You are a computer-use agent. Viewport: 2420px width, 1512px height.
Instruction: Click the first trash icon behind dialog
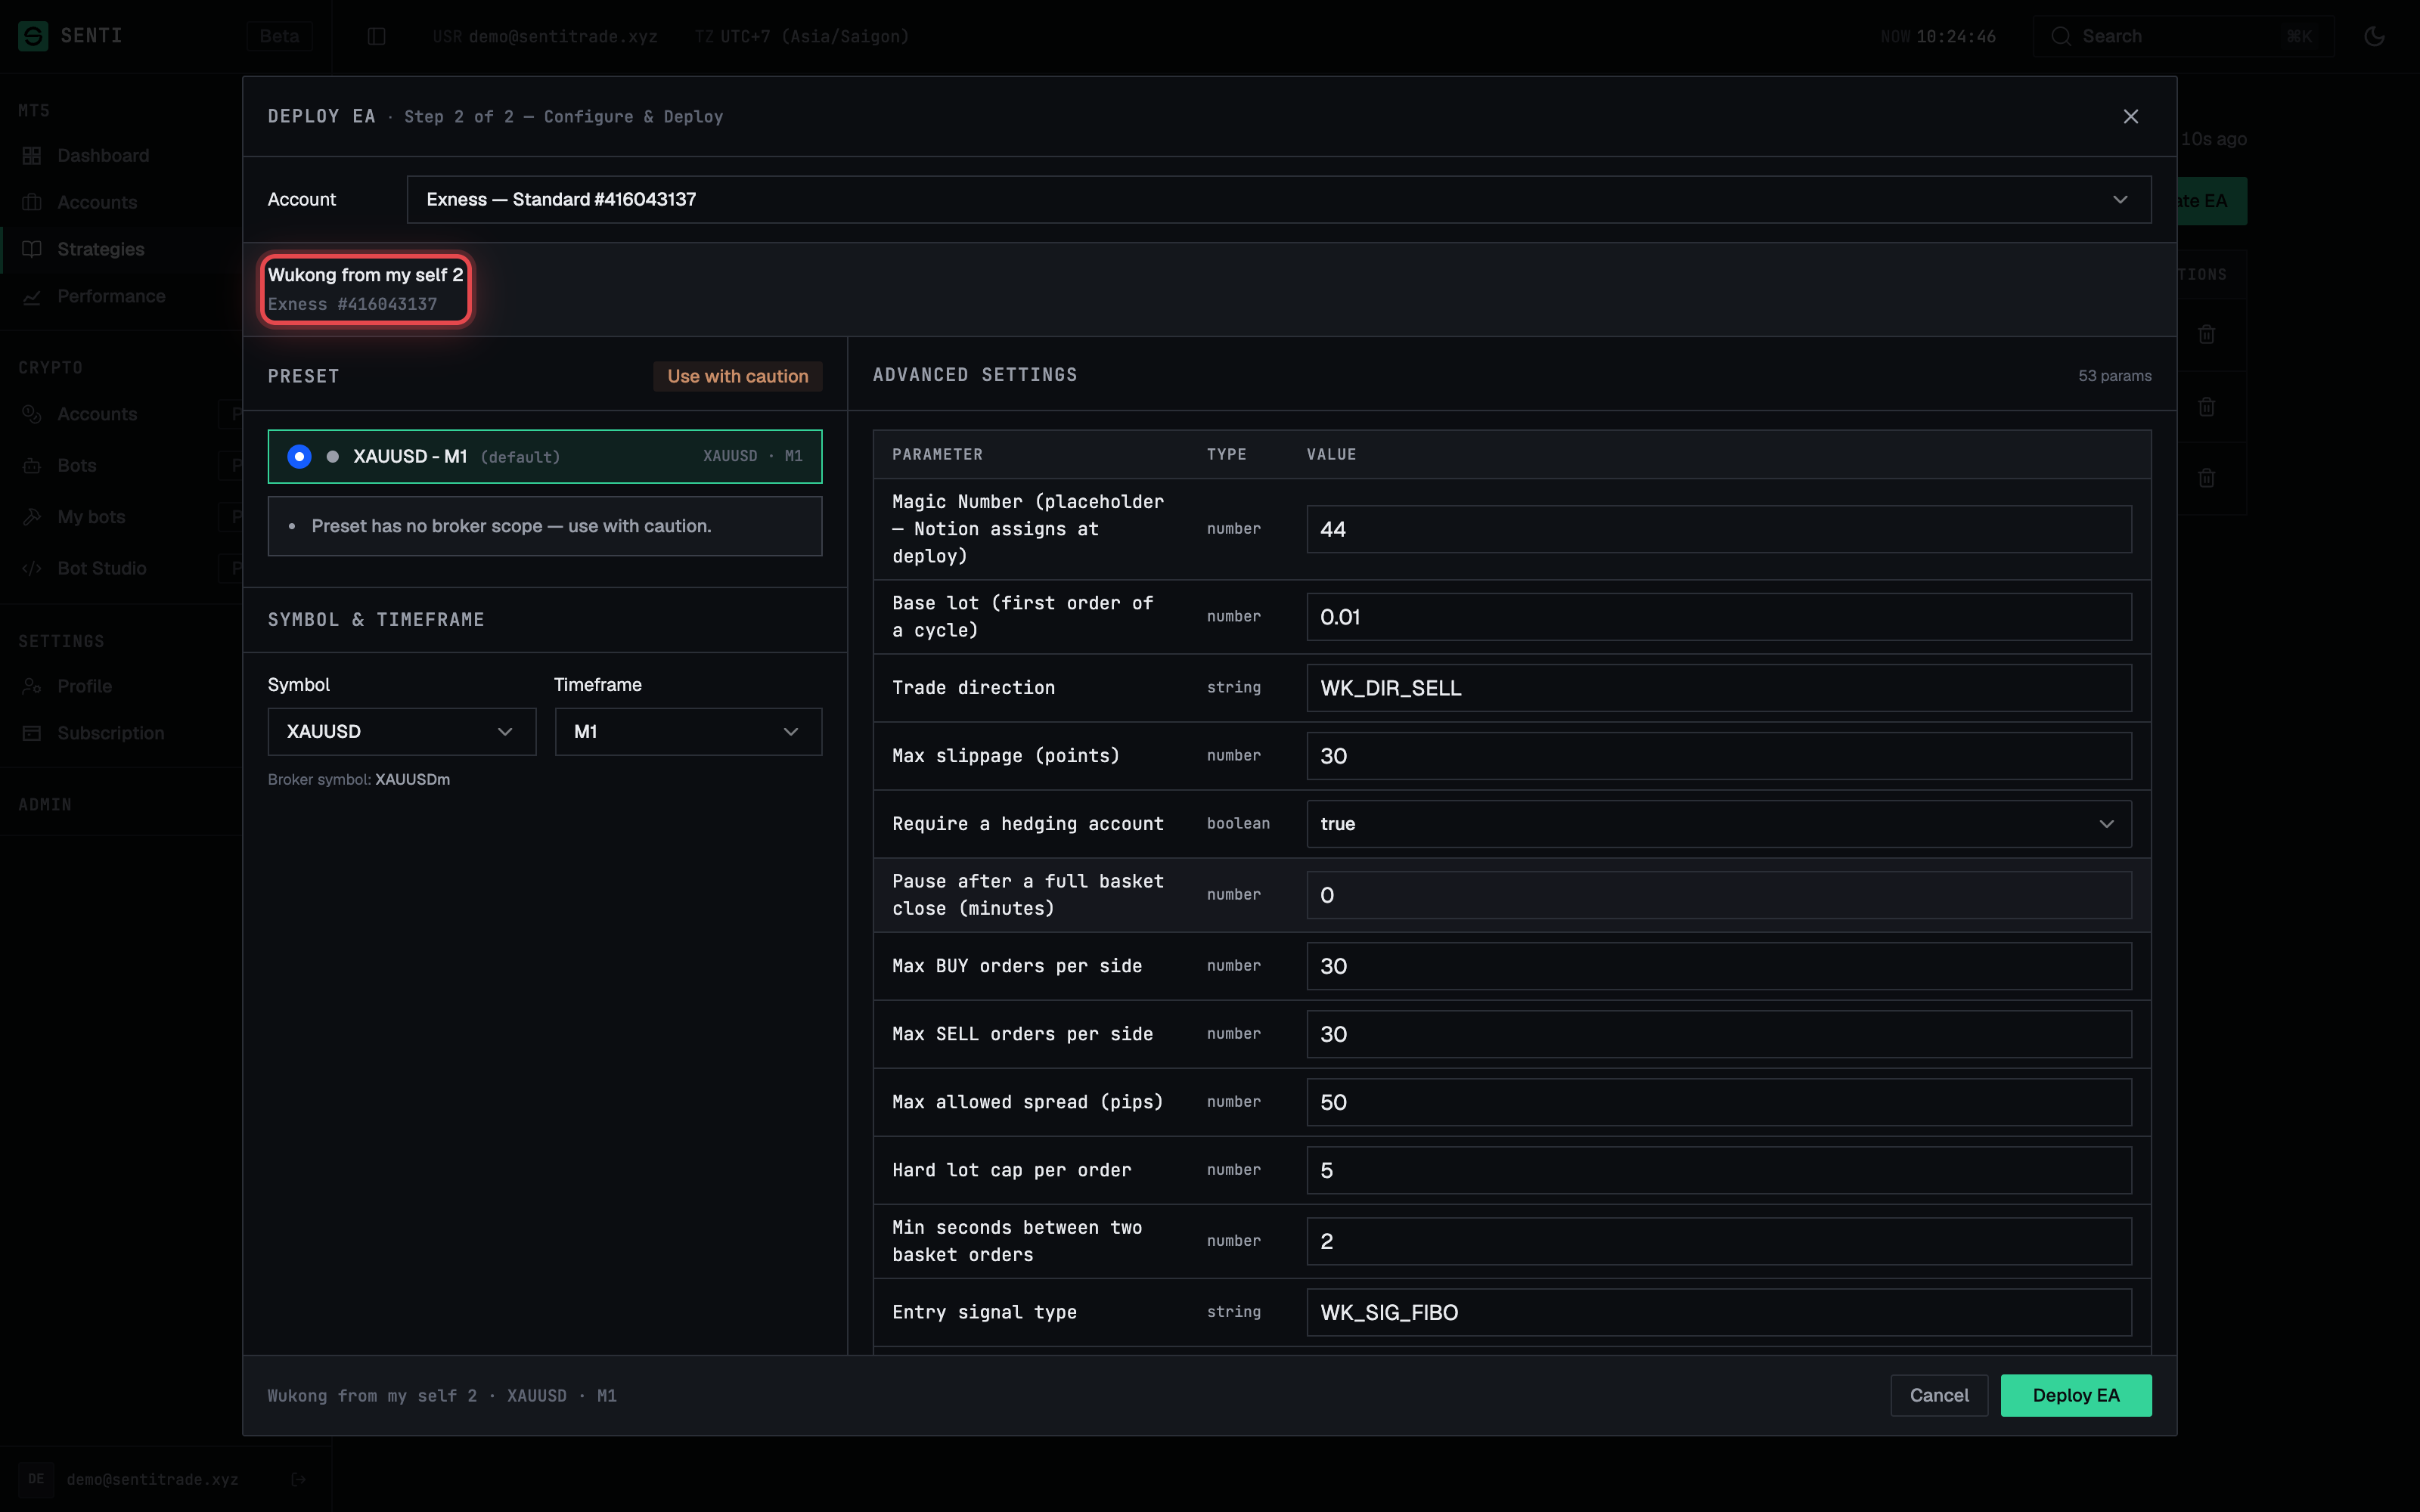click(2206, 334)
